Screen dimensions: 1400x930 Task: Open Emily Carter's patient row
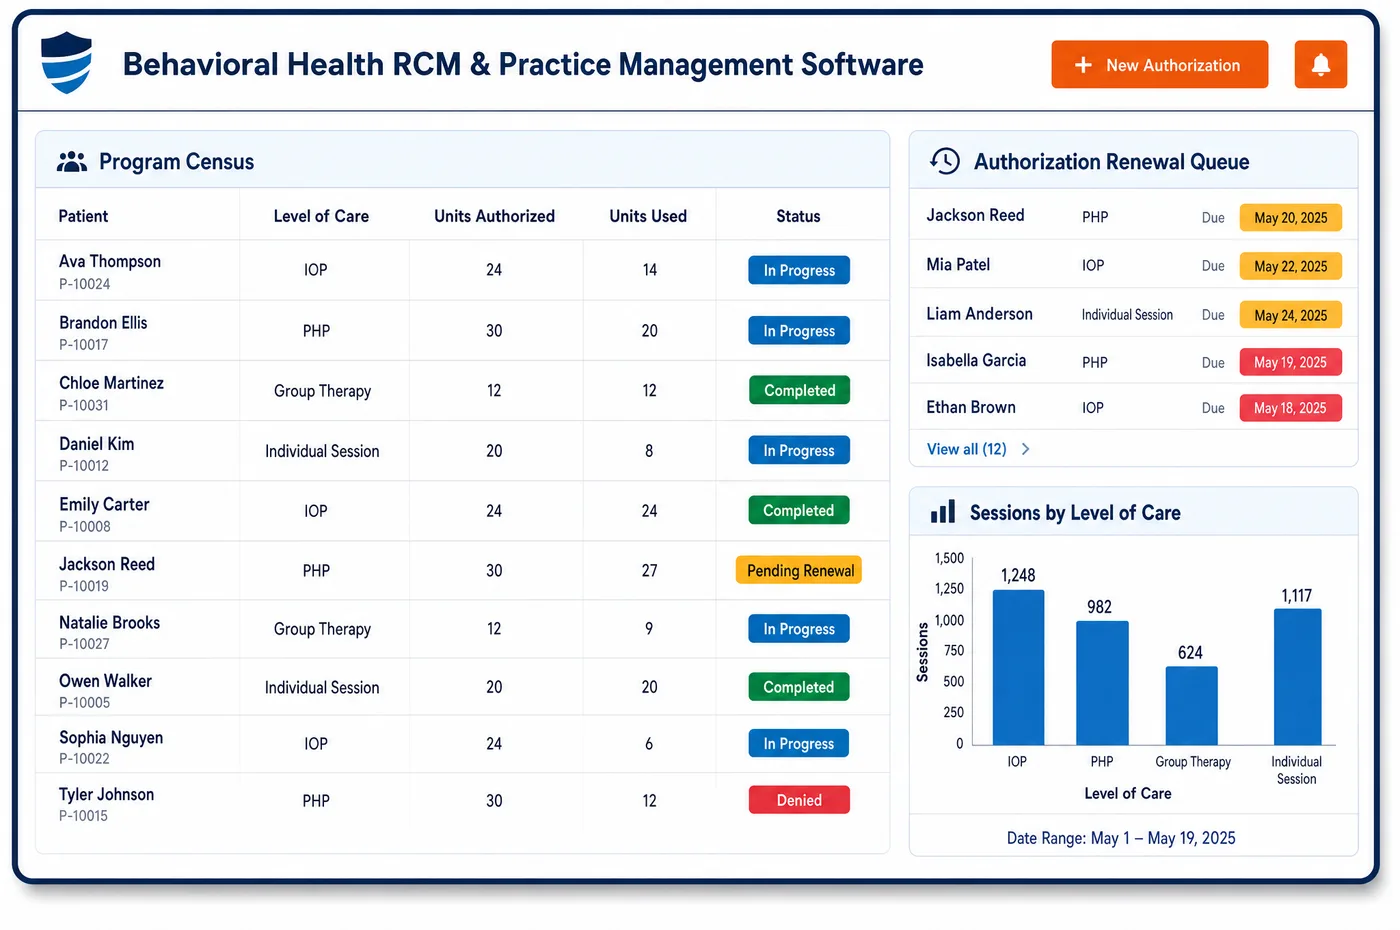[462, 511]
